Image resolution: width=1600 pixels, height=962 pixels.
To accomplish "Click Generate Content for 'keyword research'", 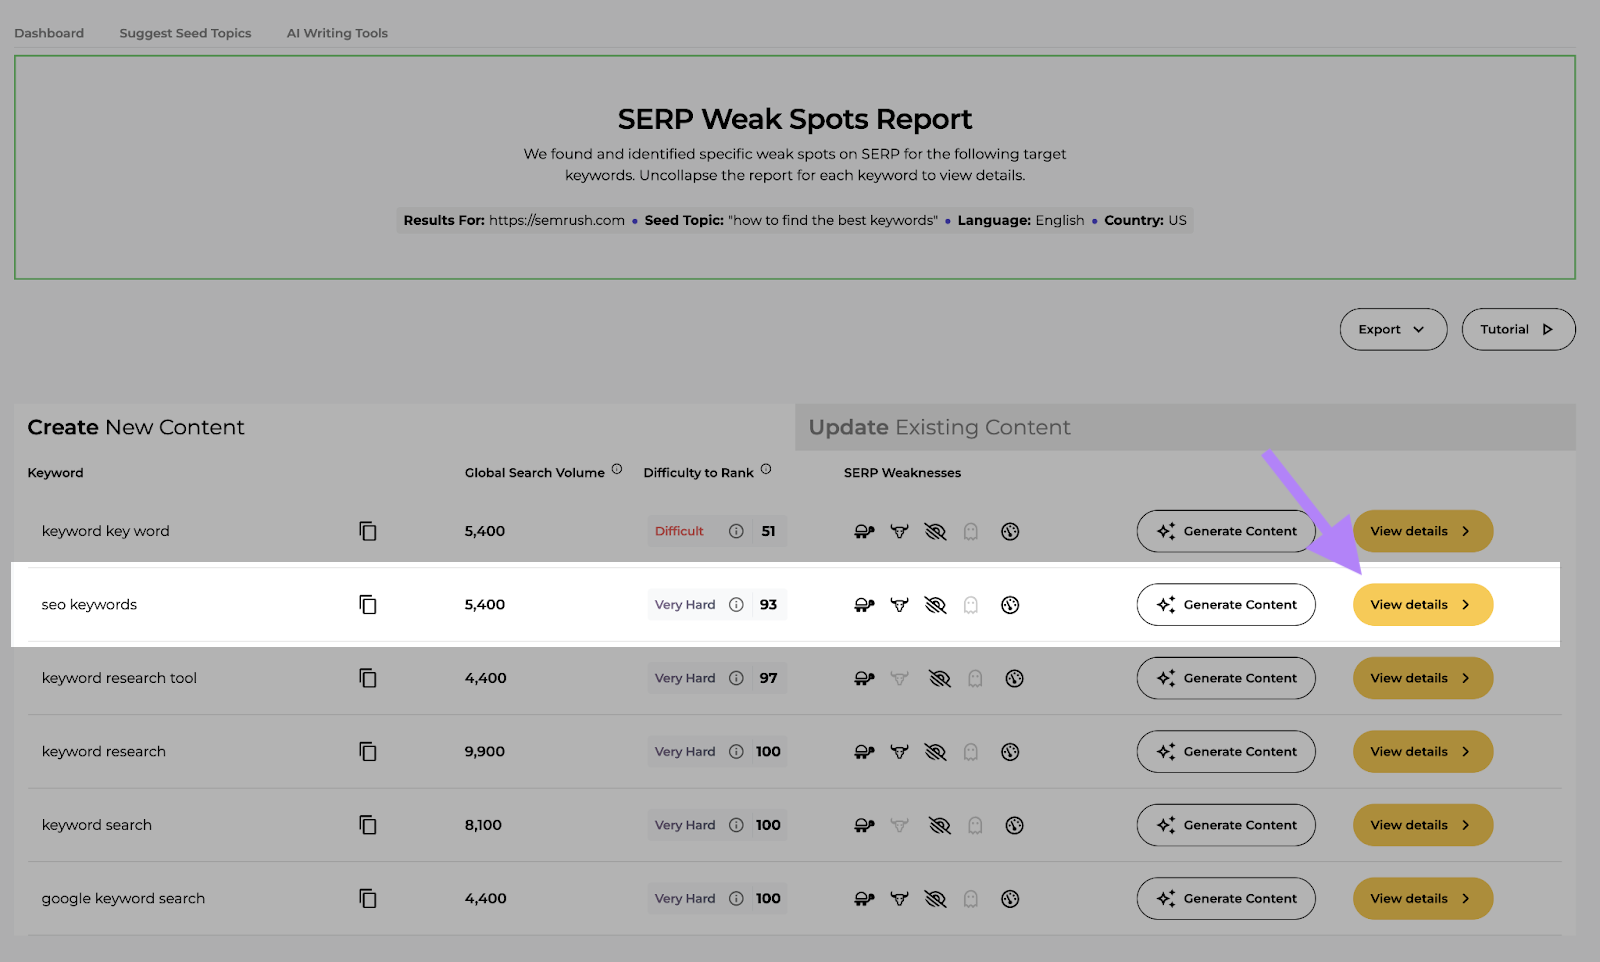I will [x=1226, y=752].
